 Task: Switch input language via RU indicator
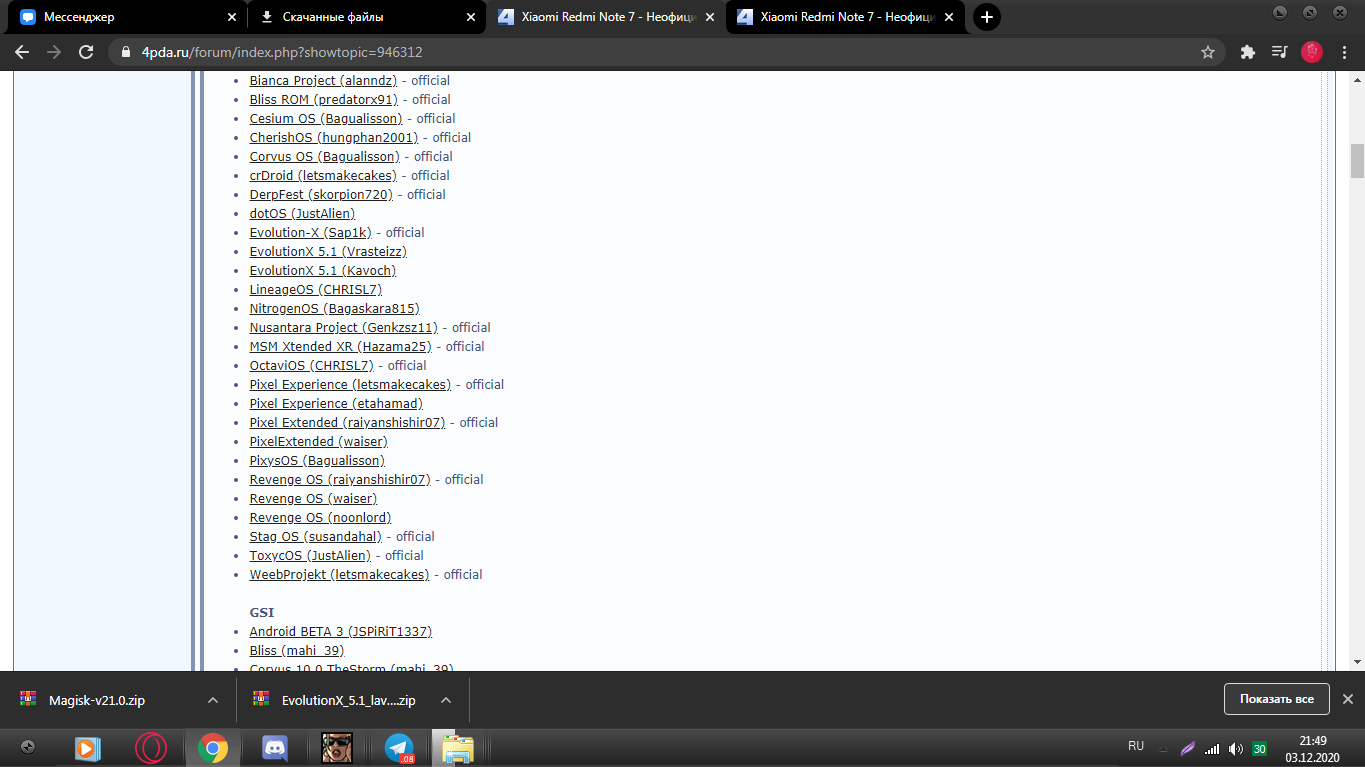coord(1136,746)
